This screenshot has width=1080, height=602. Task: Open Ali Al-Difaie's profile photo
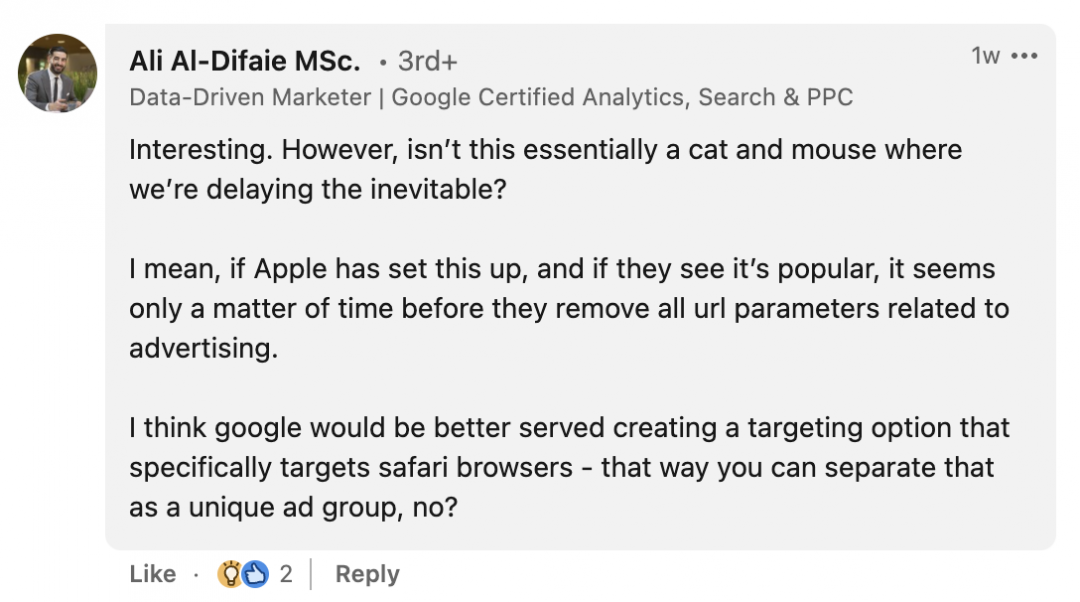point(57,73)
